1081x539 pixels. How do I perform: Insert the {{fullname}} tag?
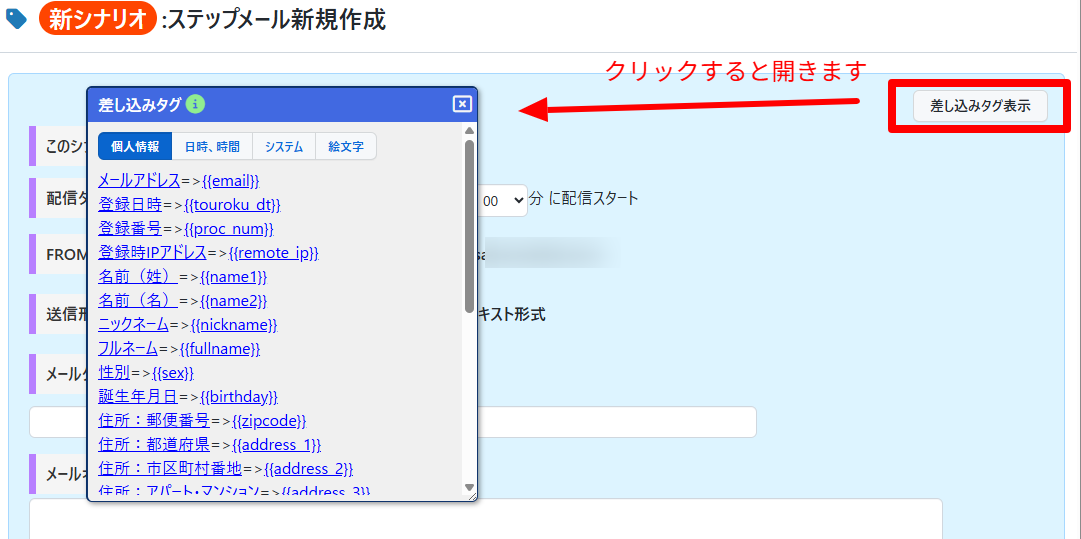[x=220, y=349]
